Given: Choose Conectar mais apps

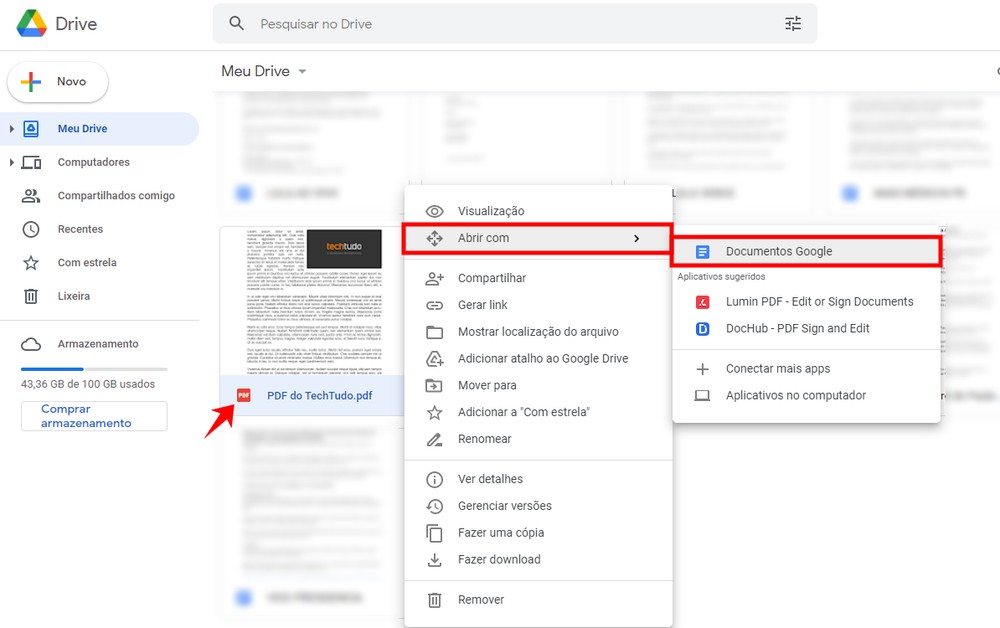Looking at the screenshot, I should [x=806, y=369].
